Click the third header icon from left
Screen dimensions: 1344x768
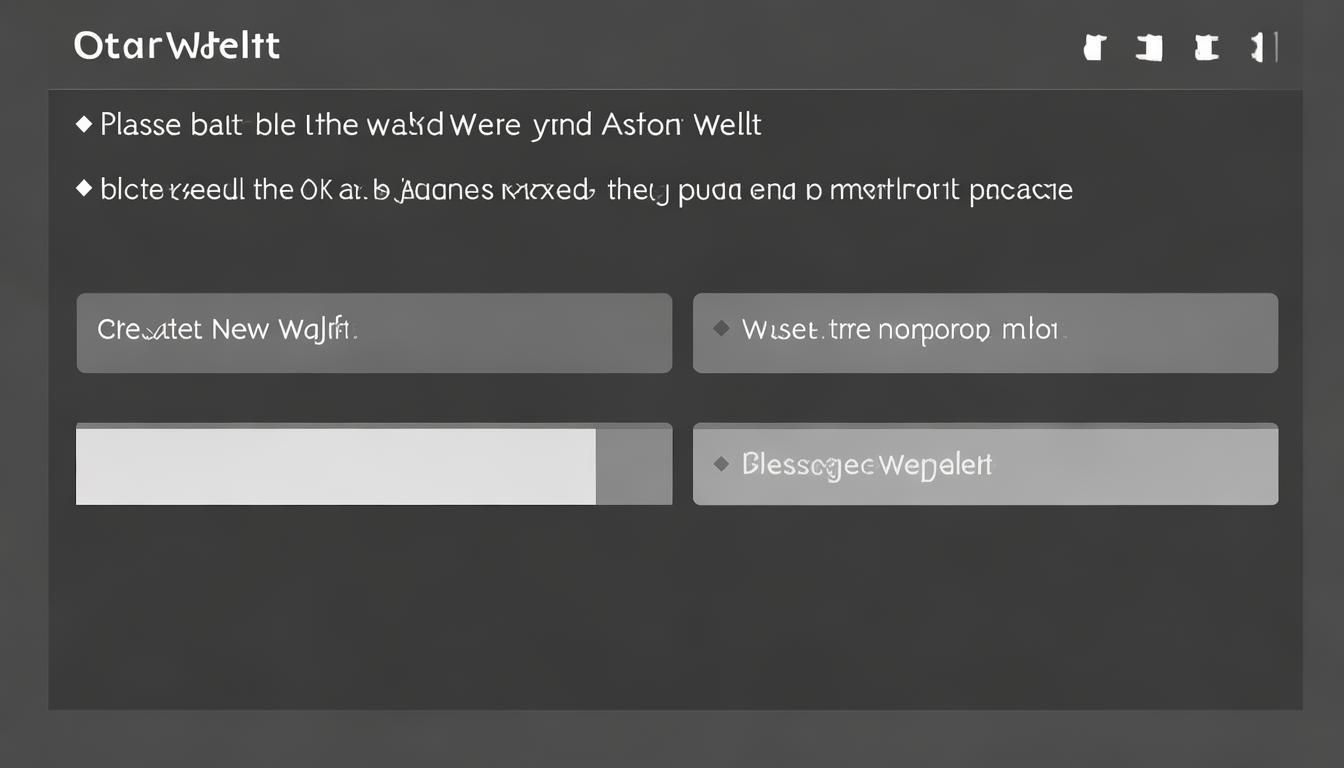[1208, 47]
